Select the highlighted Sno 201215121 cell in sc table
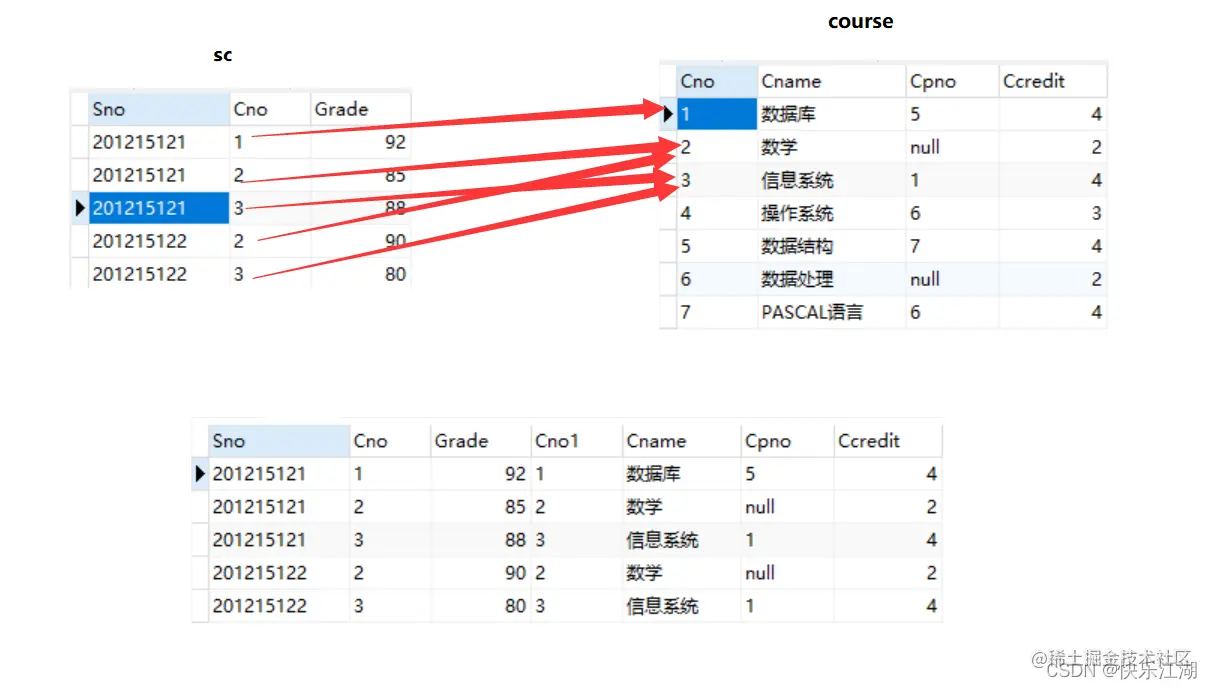This screenshot has height=689, width=1212. [159, 208]
